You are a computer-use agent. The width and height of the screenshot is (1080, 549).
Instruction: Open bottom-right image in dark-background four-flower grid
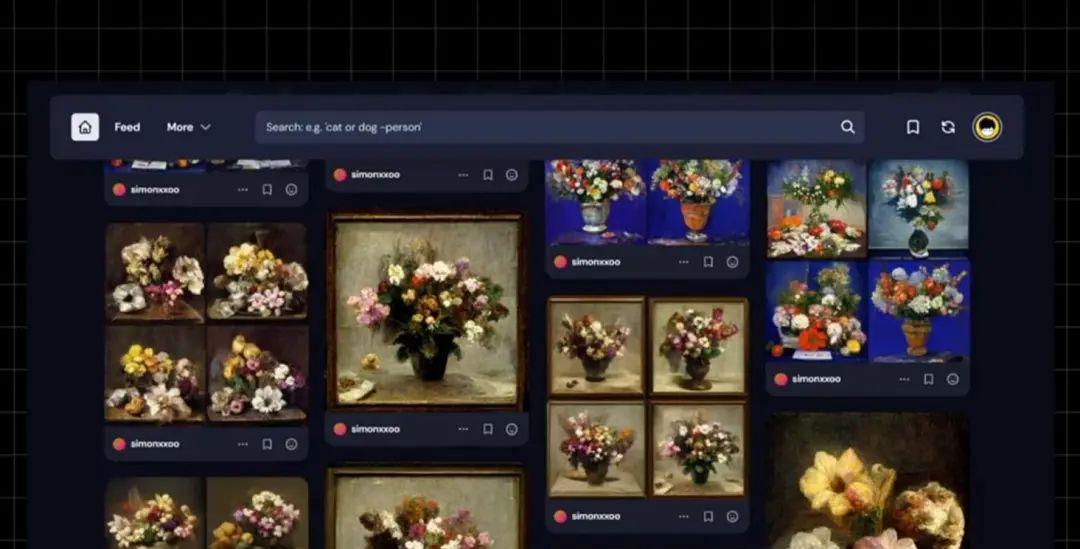258,373
